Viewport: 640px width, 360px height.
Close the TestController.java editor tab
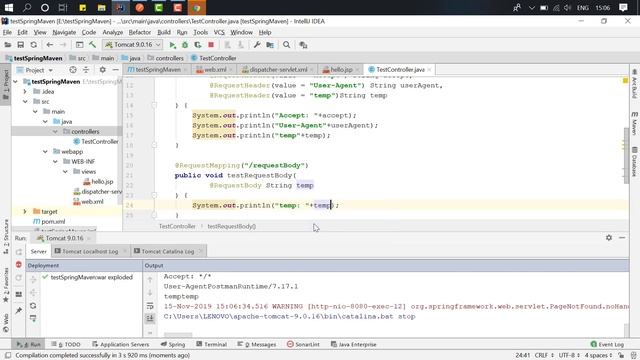(429, 70)
